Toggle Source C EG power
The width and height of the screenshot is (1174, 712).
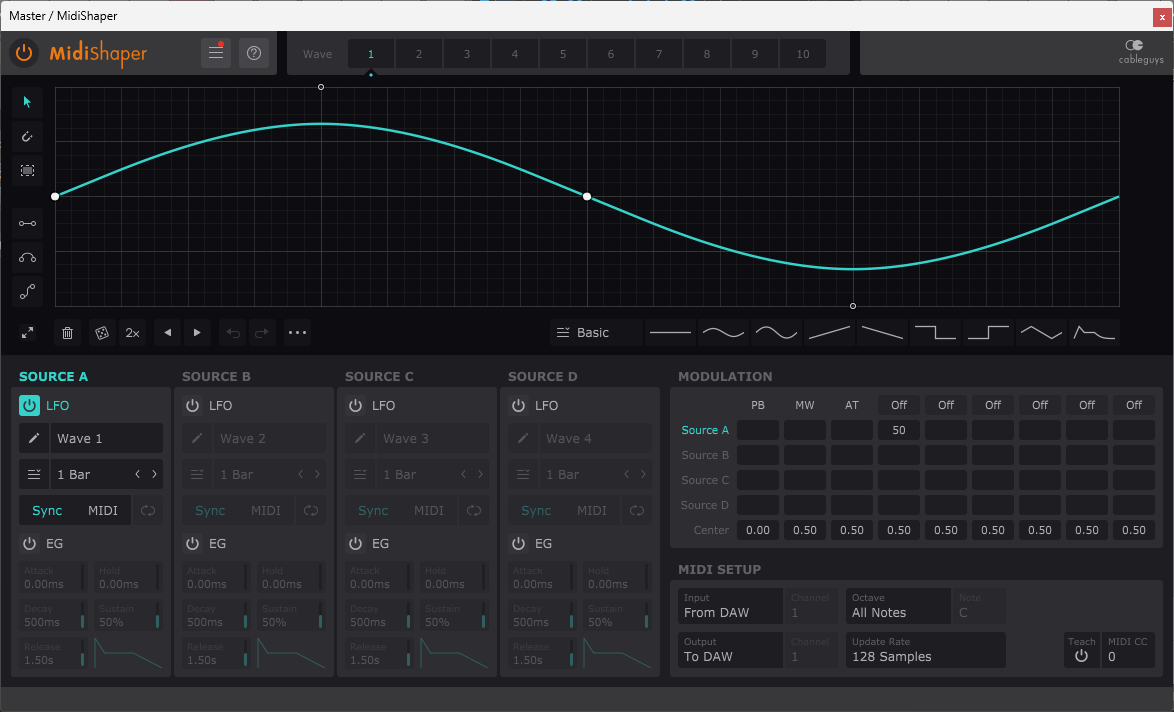point(356,544)
